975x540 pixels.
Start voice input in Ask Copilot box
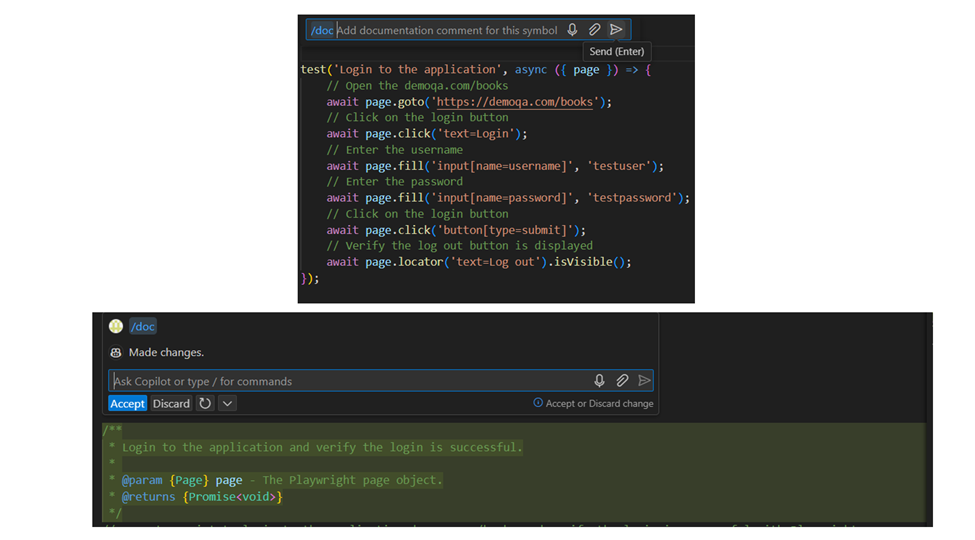pos(600,381)
